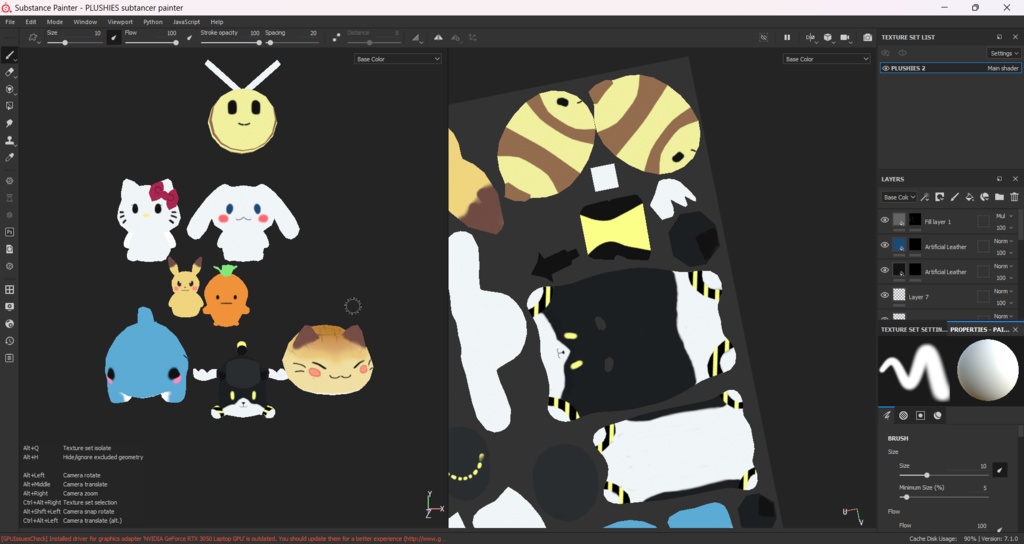This screenshot has width=1024, height=544.
Task: Toggle size pen pressure icon next to Size slider
Action: pos(114,38)
